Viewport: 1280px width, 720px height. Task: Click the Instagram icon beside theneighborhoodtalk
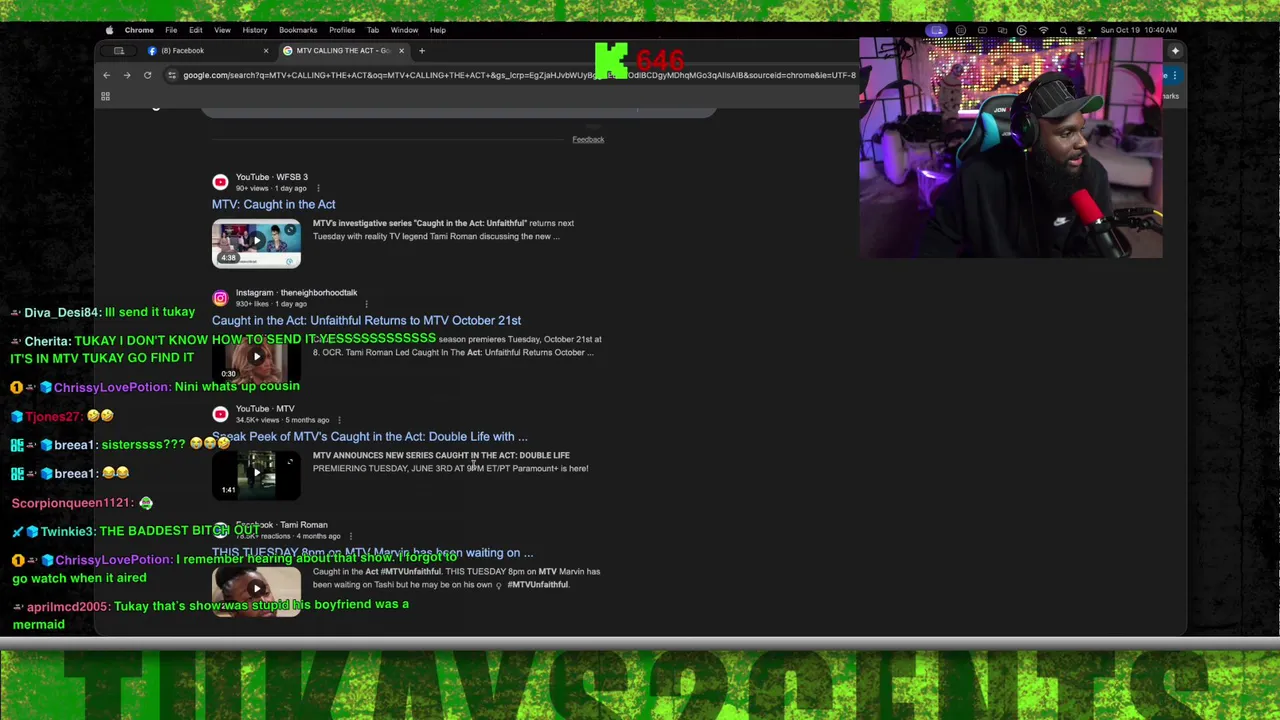click(220, 298)
